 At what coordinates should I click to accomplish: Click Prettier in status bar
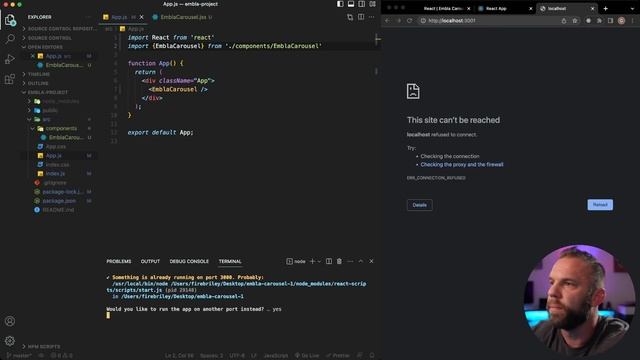(x=338, y=356)
